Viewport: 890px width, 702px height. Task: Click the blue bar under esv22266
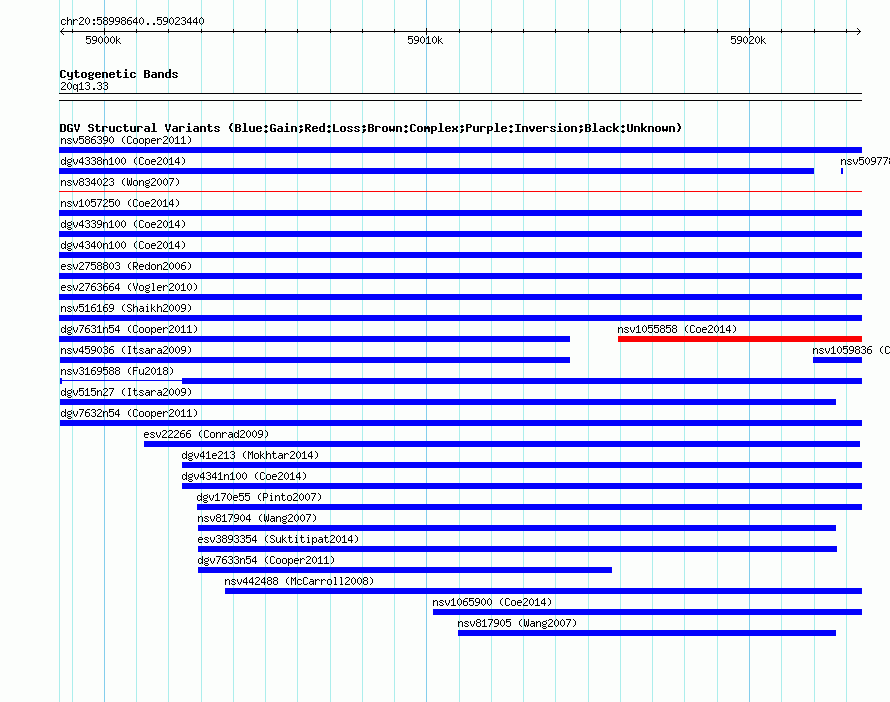[x=502, y=444]
